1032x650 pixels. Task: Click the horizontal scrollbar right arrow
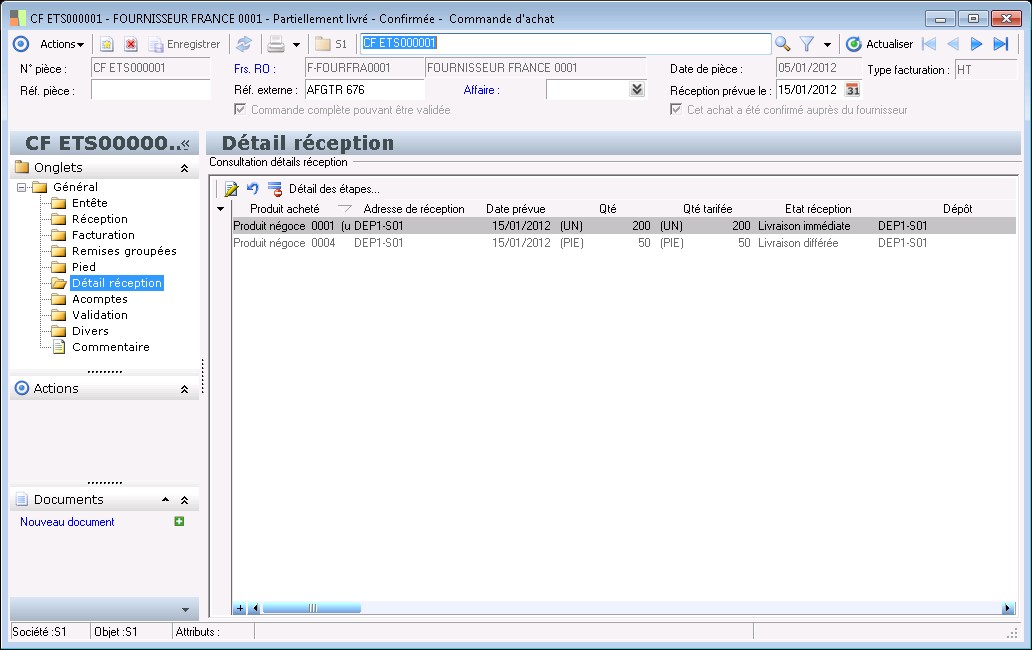point(1008,609)
